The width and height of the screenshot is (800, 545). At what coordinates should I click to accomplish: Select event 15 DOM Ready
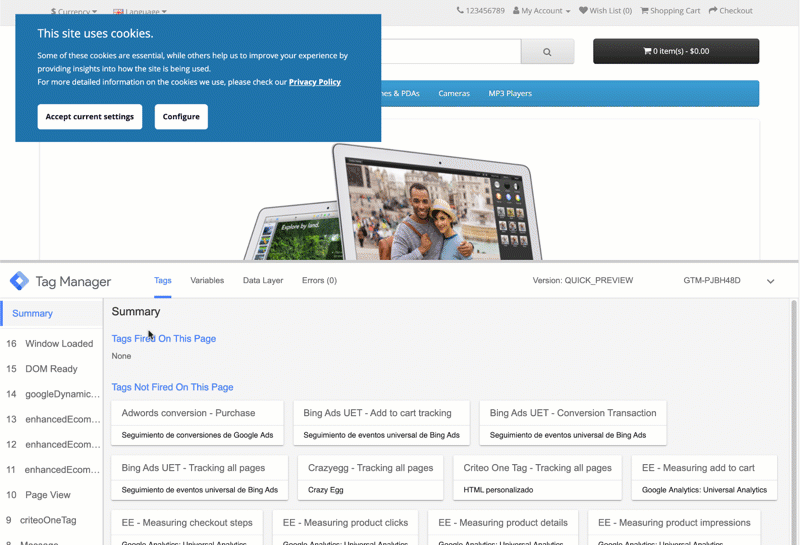52,369
